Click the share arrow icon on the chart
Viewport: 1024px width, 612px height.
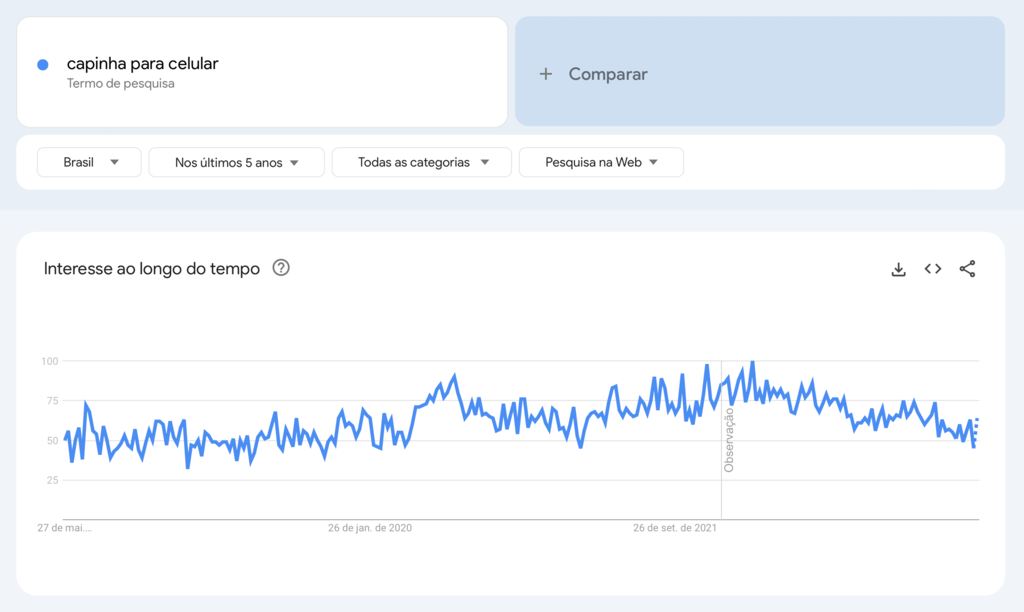point(967,268)
